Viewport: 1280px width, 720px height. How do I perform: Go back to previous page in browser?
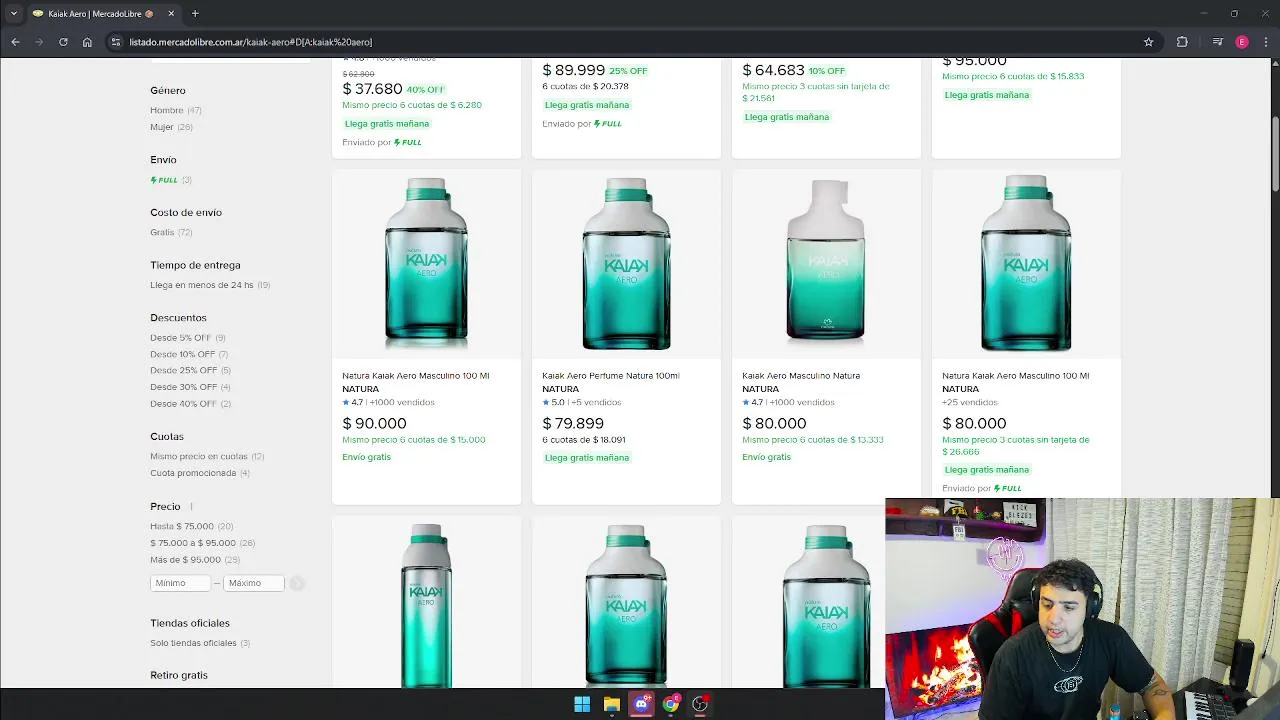(15, 42)
